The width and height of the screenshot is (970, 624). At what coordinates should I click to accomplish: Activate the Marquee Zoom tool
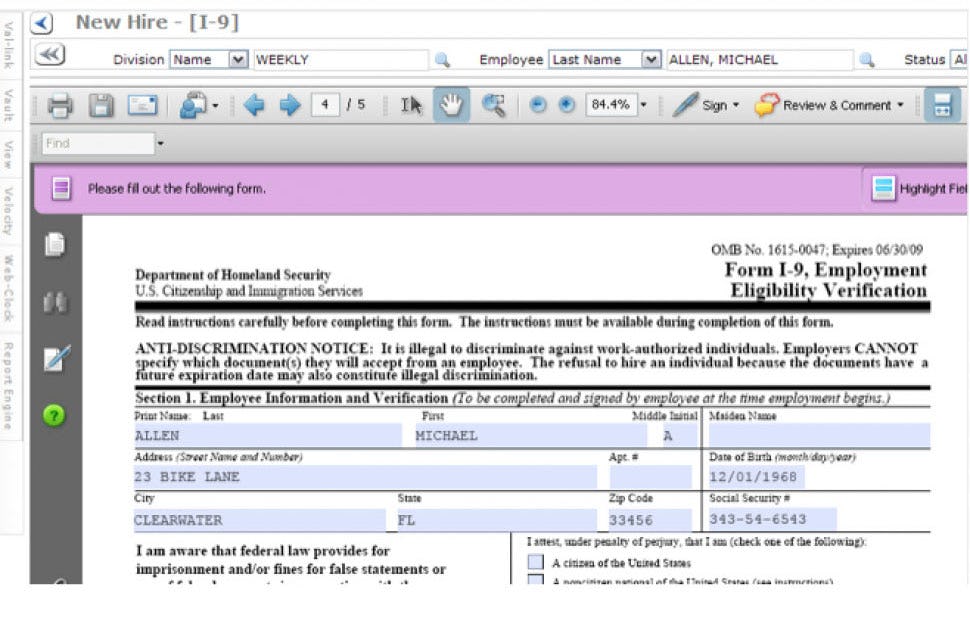point(494,106)
